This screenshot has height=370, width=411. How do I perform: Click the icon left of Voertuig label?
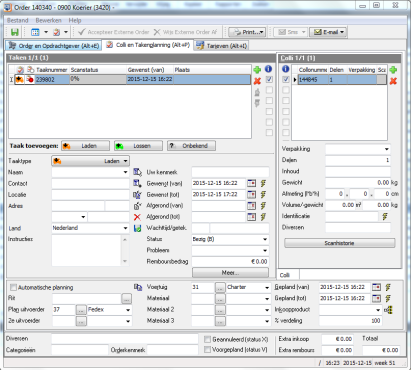coord(138,287)
